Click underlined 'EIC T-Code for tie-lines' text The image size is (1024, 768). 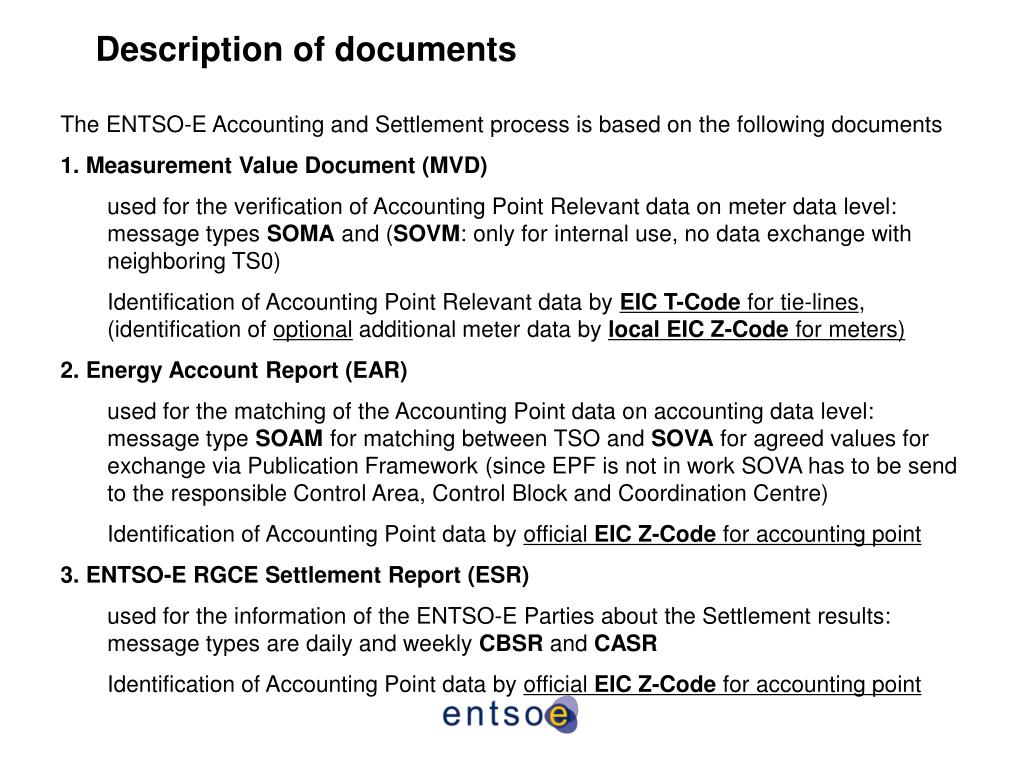739,302
